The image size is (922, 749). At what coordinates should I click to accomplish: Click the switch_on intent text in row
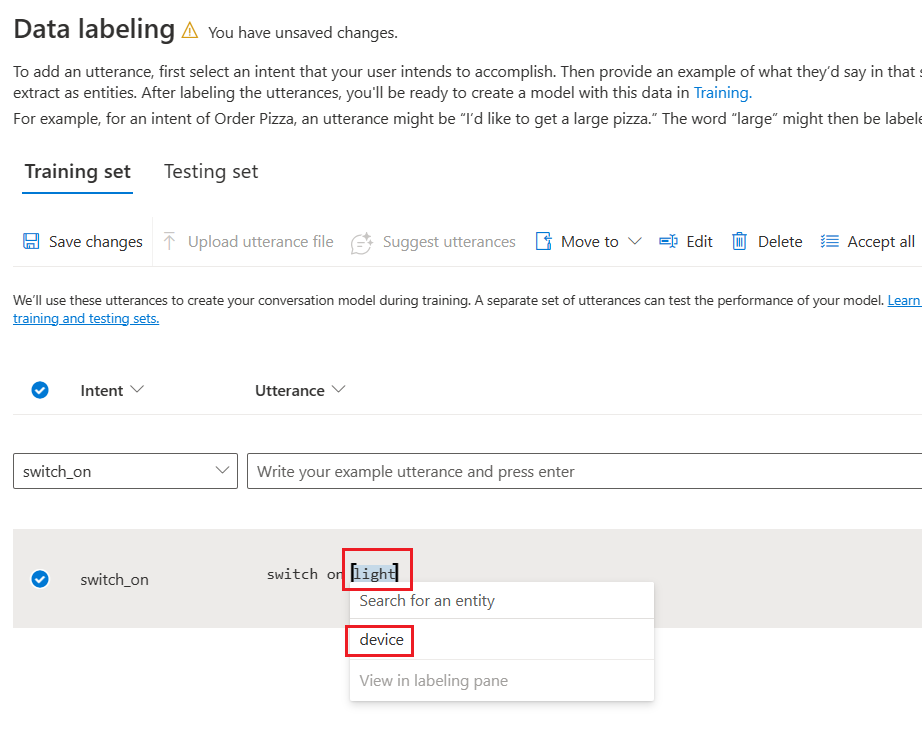click(115, 580)
